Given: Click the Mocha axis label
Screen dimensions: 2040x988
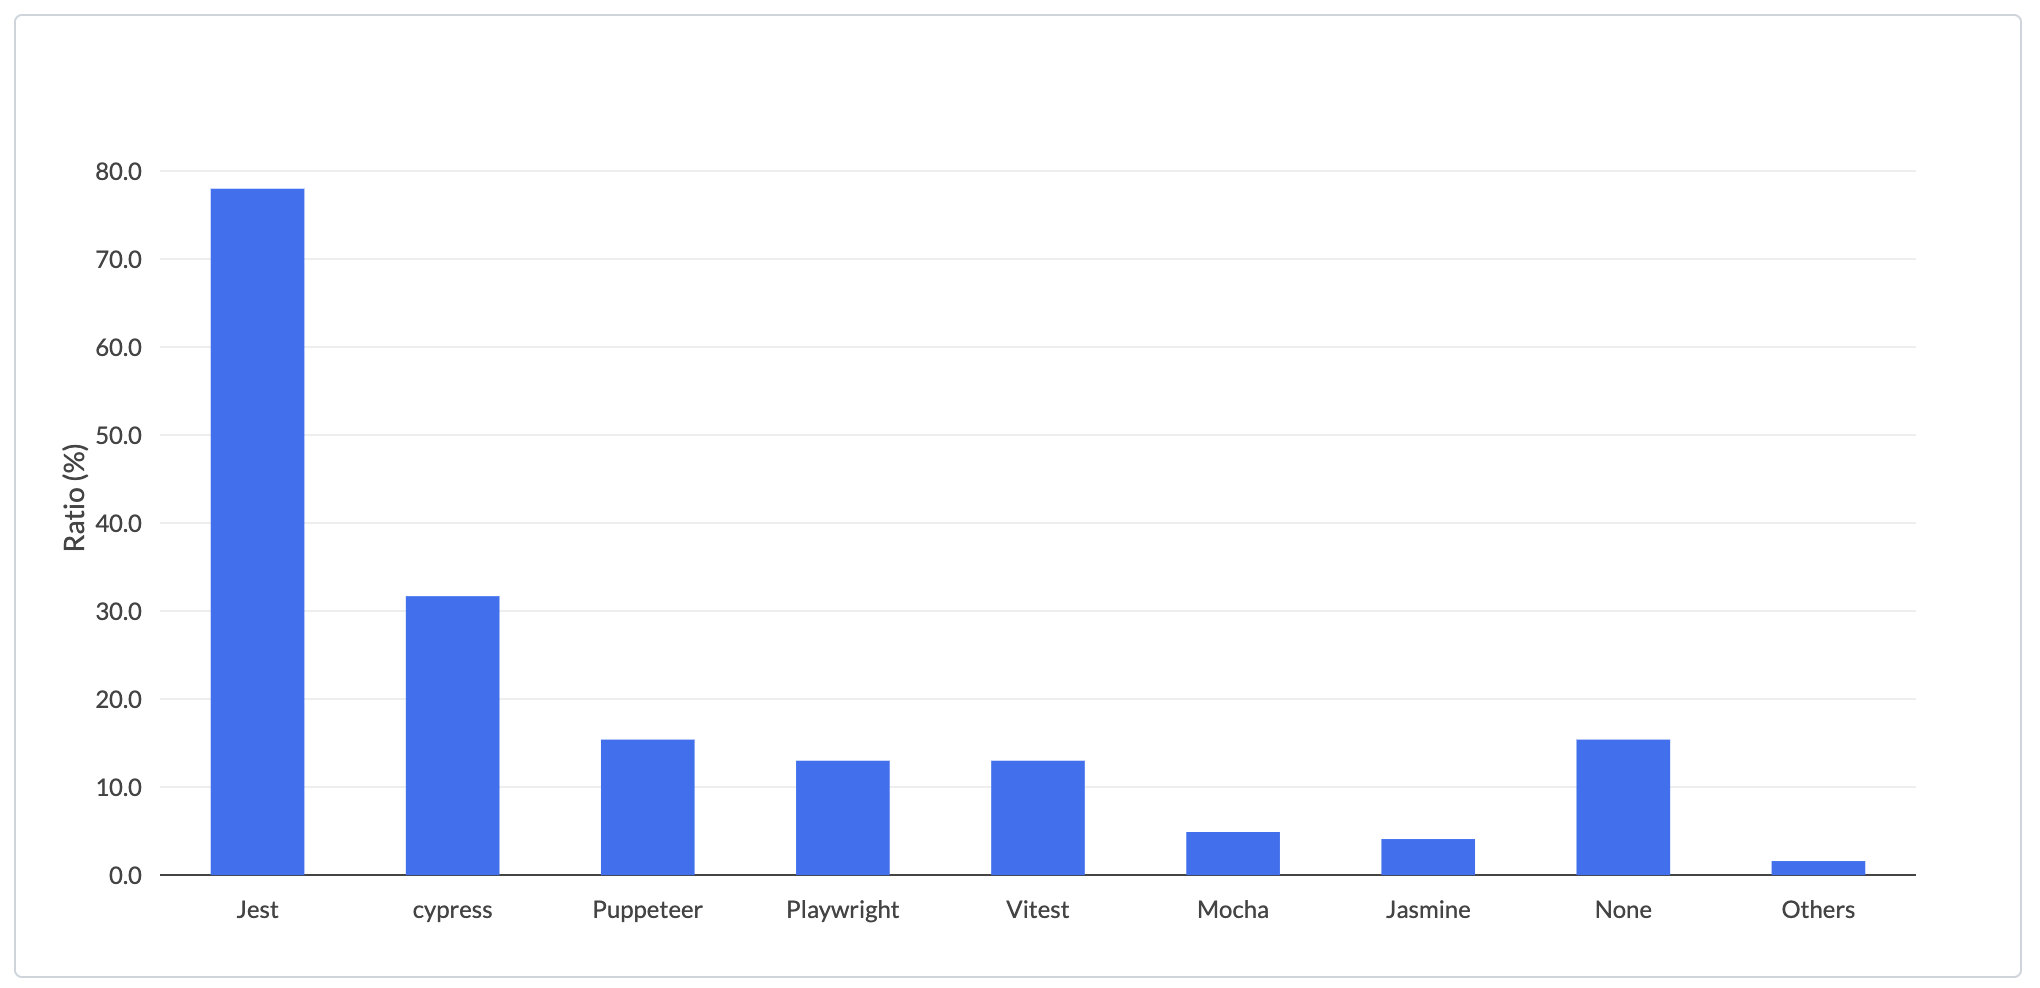Looking at the screenshot, I should pos(1232,910).
